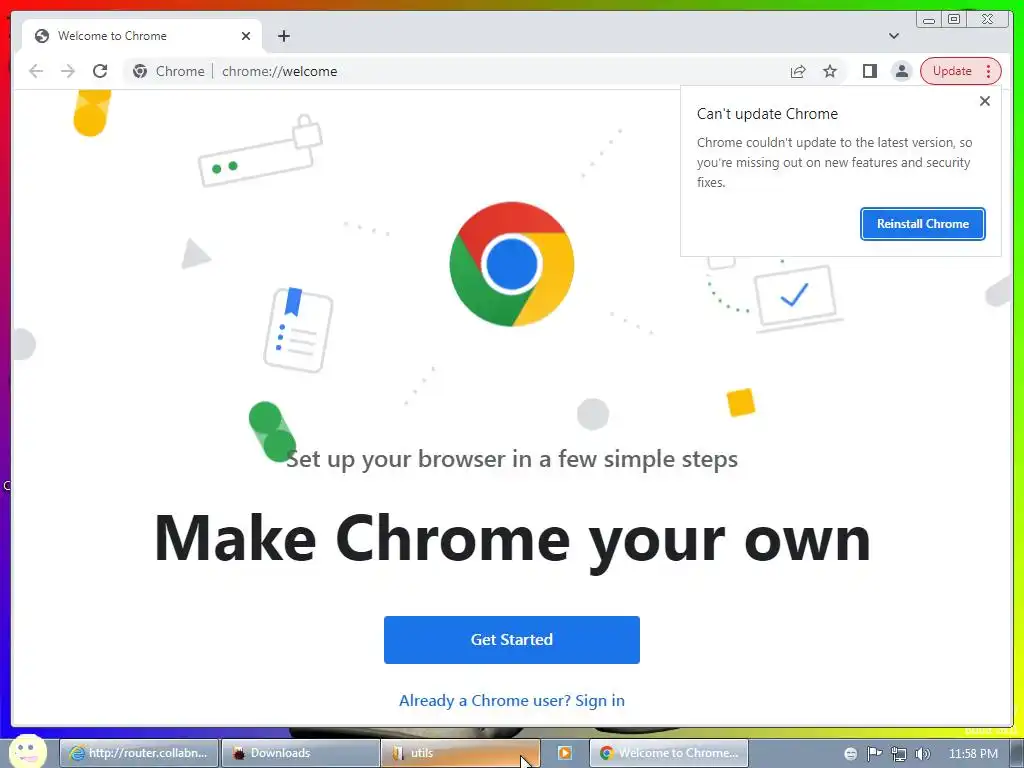Image resolution: width=1024 pixels, height=768 pixels.
Task: Minimize the Chrome window
Action: coord(929,20)
